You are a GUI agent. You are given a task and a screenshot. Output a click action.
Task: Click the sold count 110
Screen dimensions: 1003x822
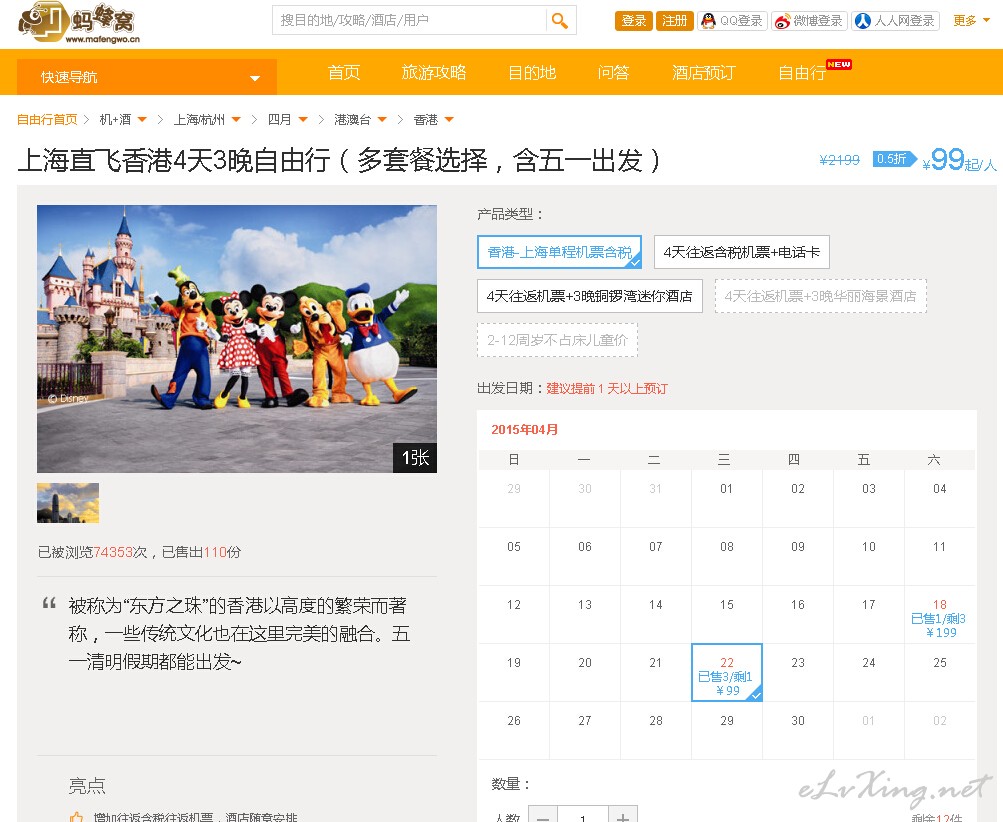[215, 552]
